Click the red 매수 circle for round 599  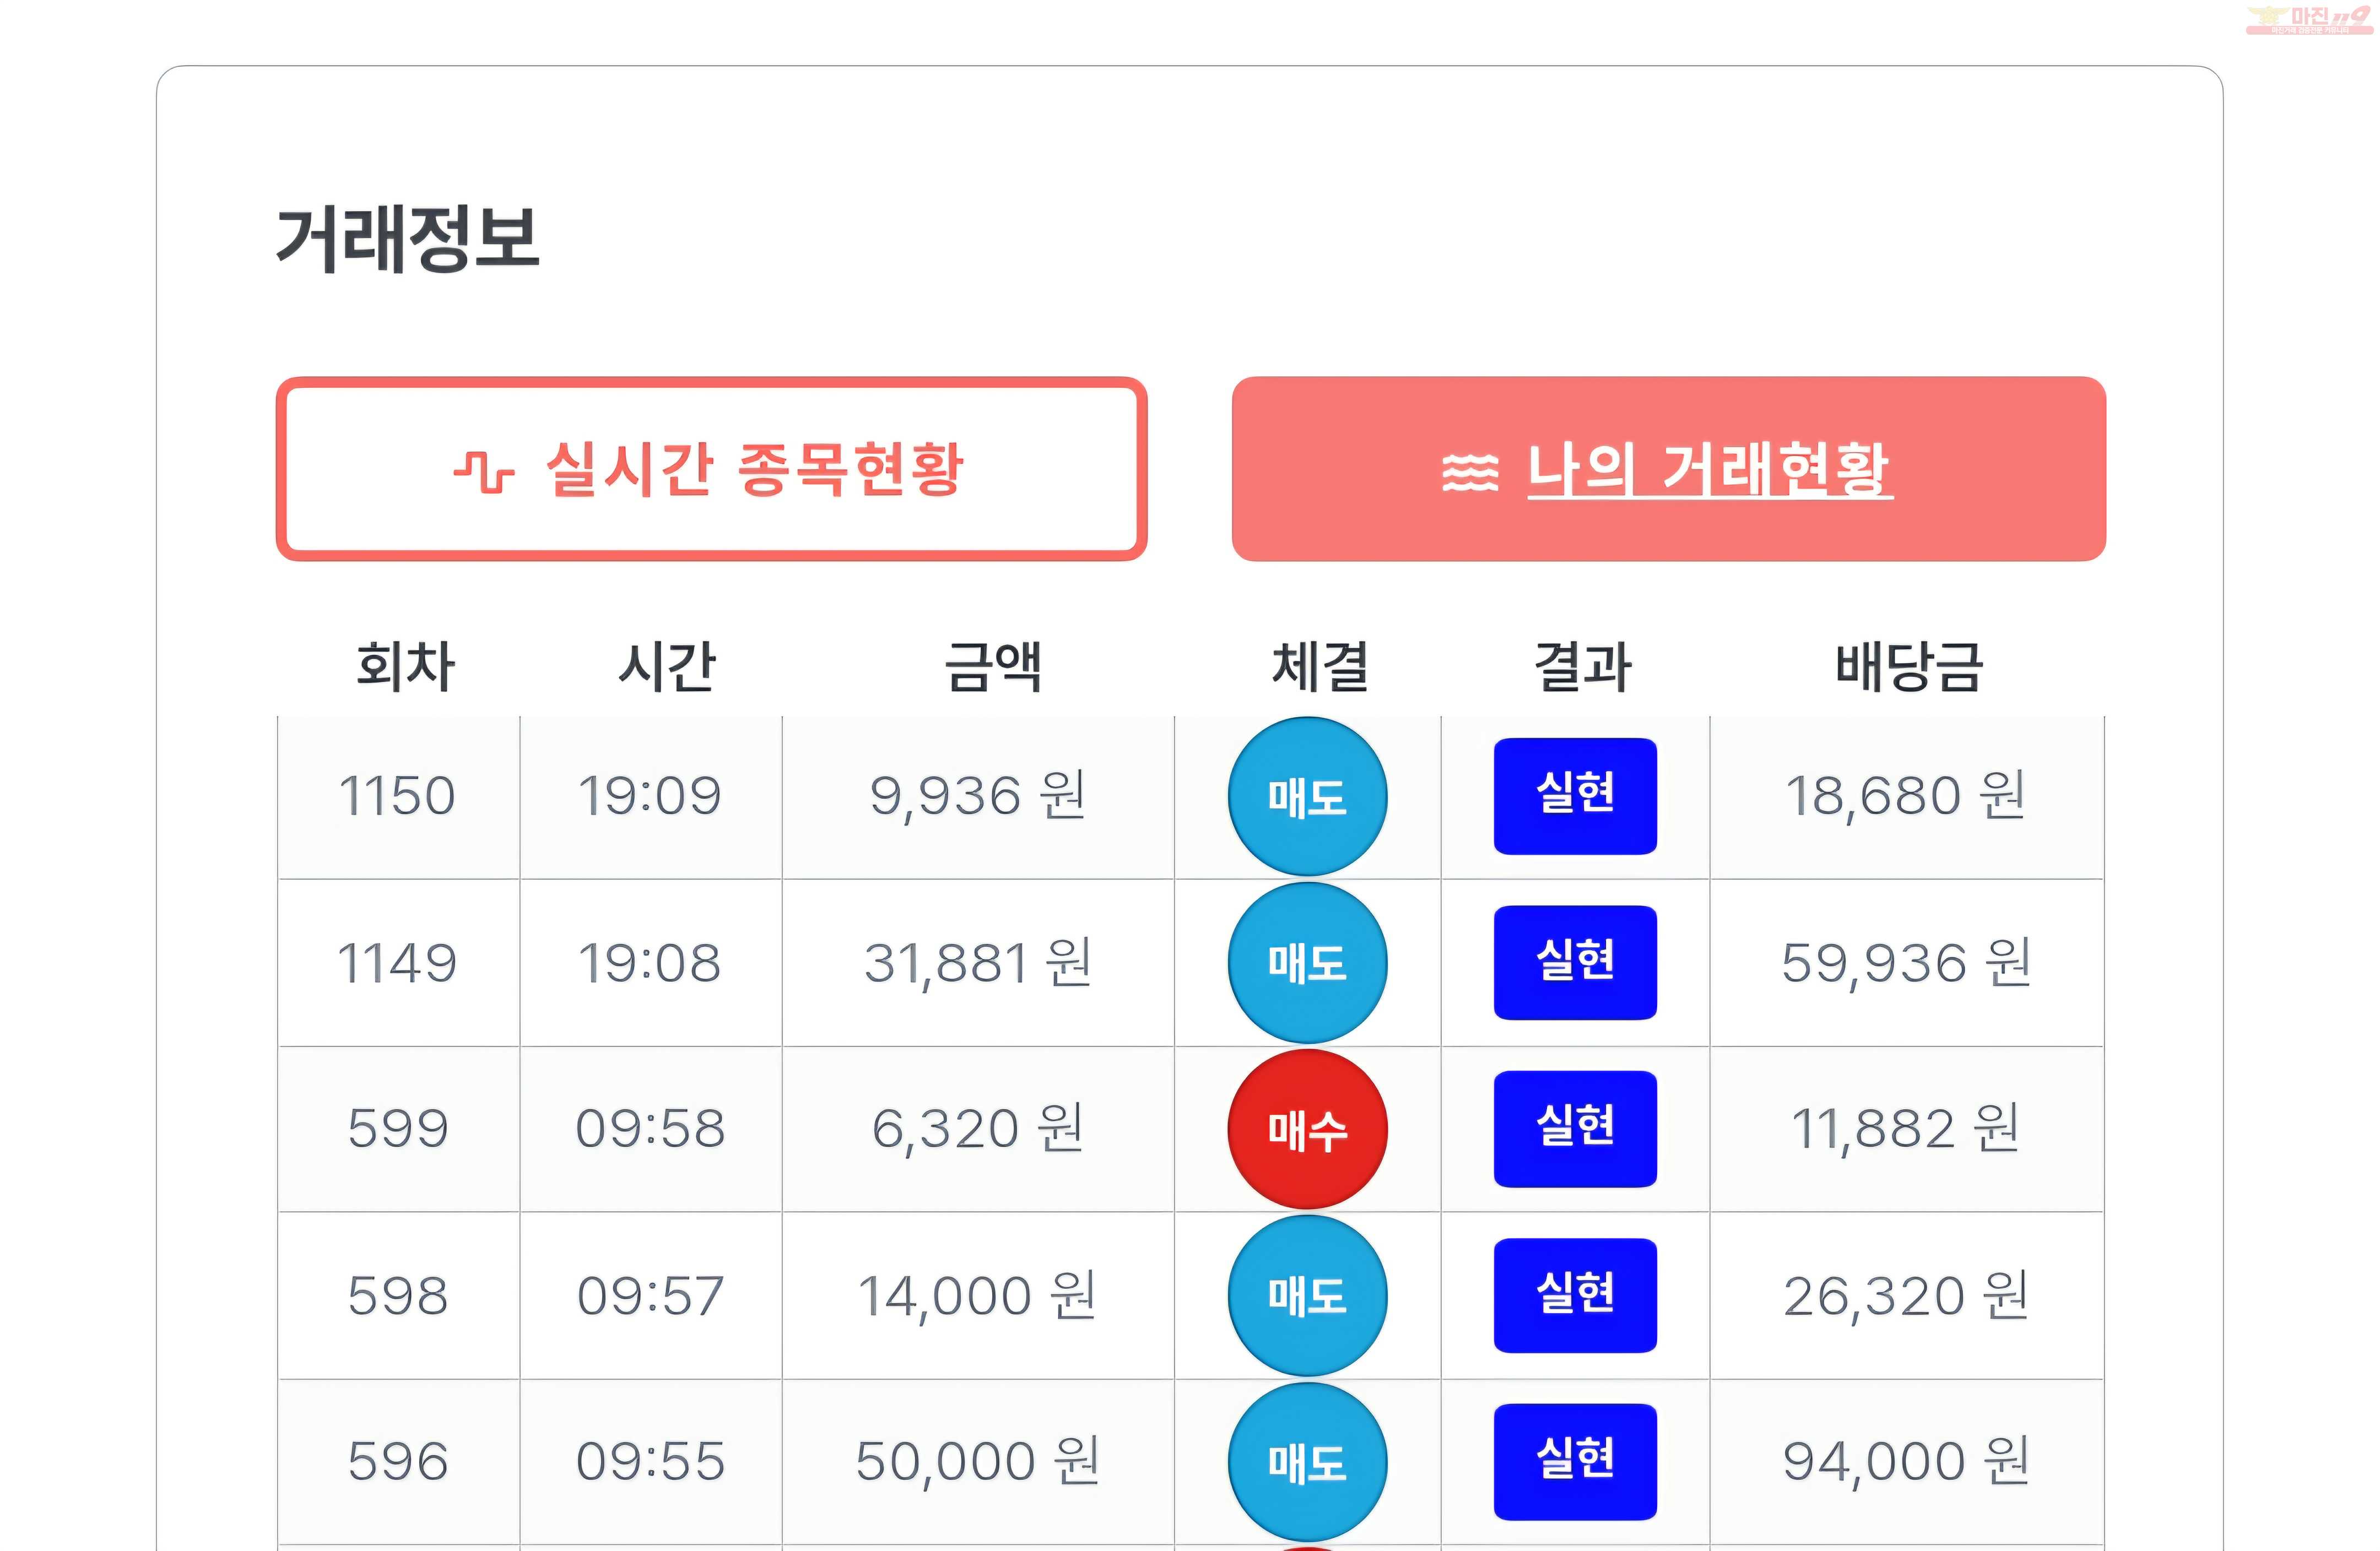[x=1307, y=1130]
